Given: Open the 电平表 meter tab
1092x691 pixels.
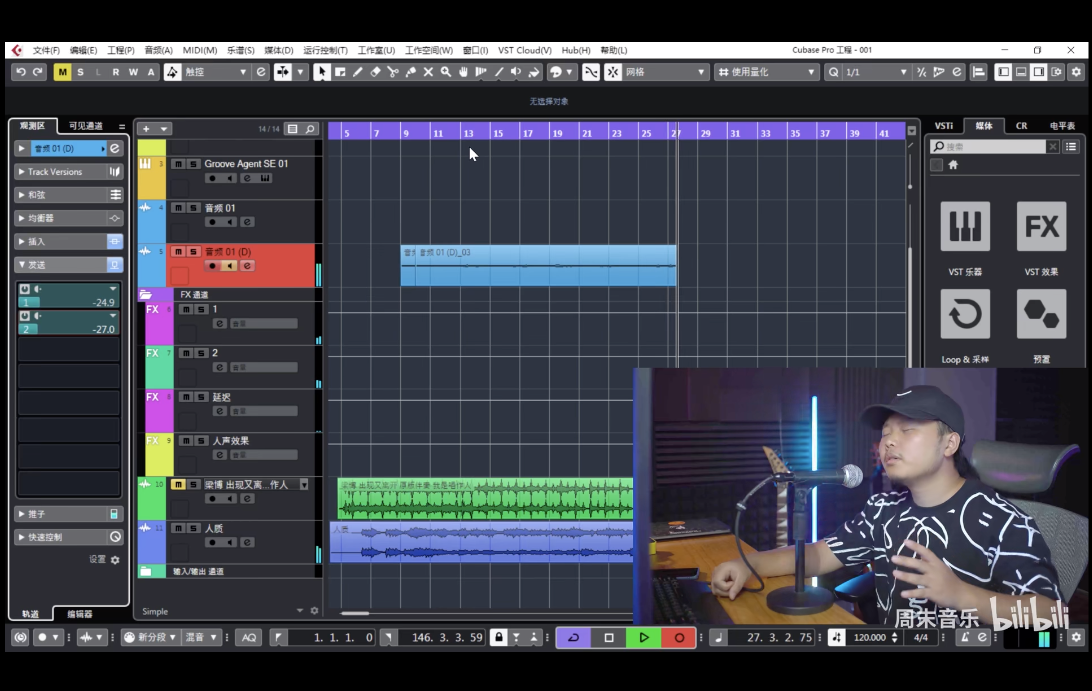Looking at the screenshot, I should click(x=1062, y=126).
